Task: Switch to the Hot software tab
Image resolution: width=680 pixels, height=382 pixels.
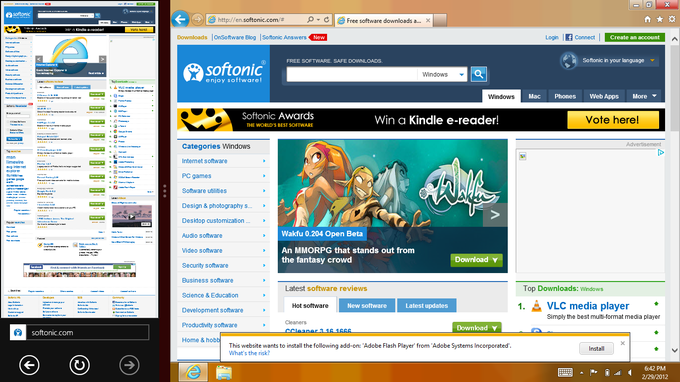Action: (x=310, y=305)
